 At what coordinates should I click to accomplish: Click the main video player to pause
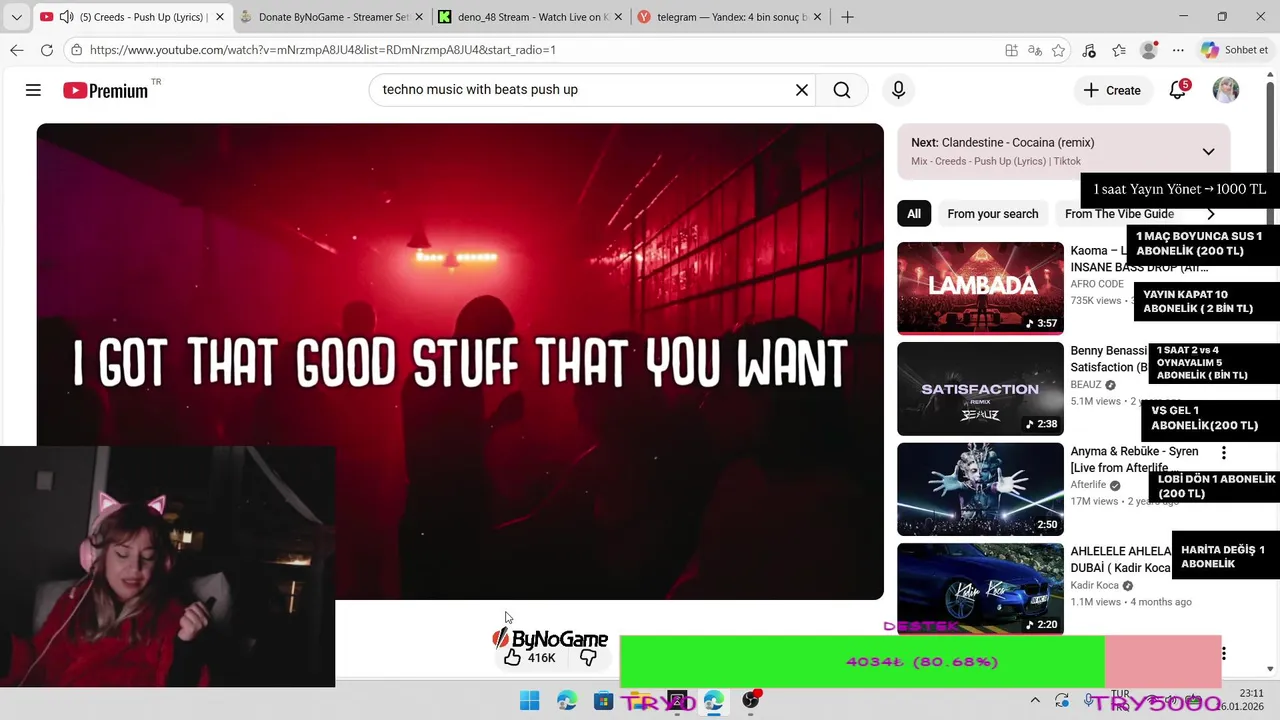(x=460, y=361)
